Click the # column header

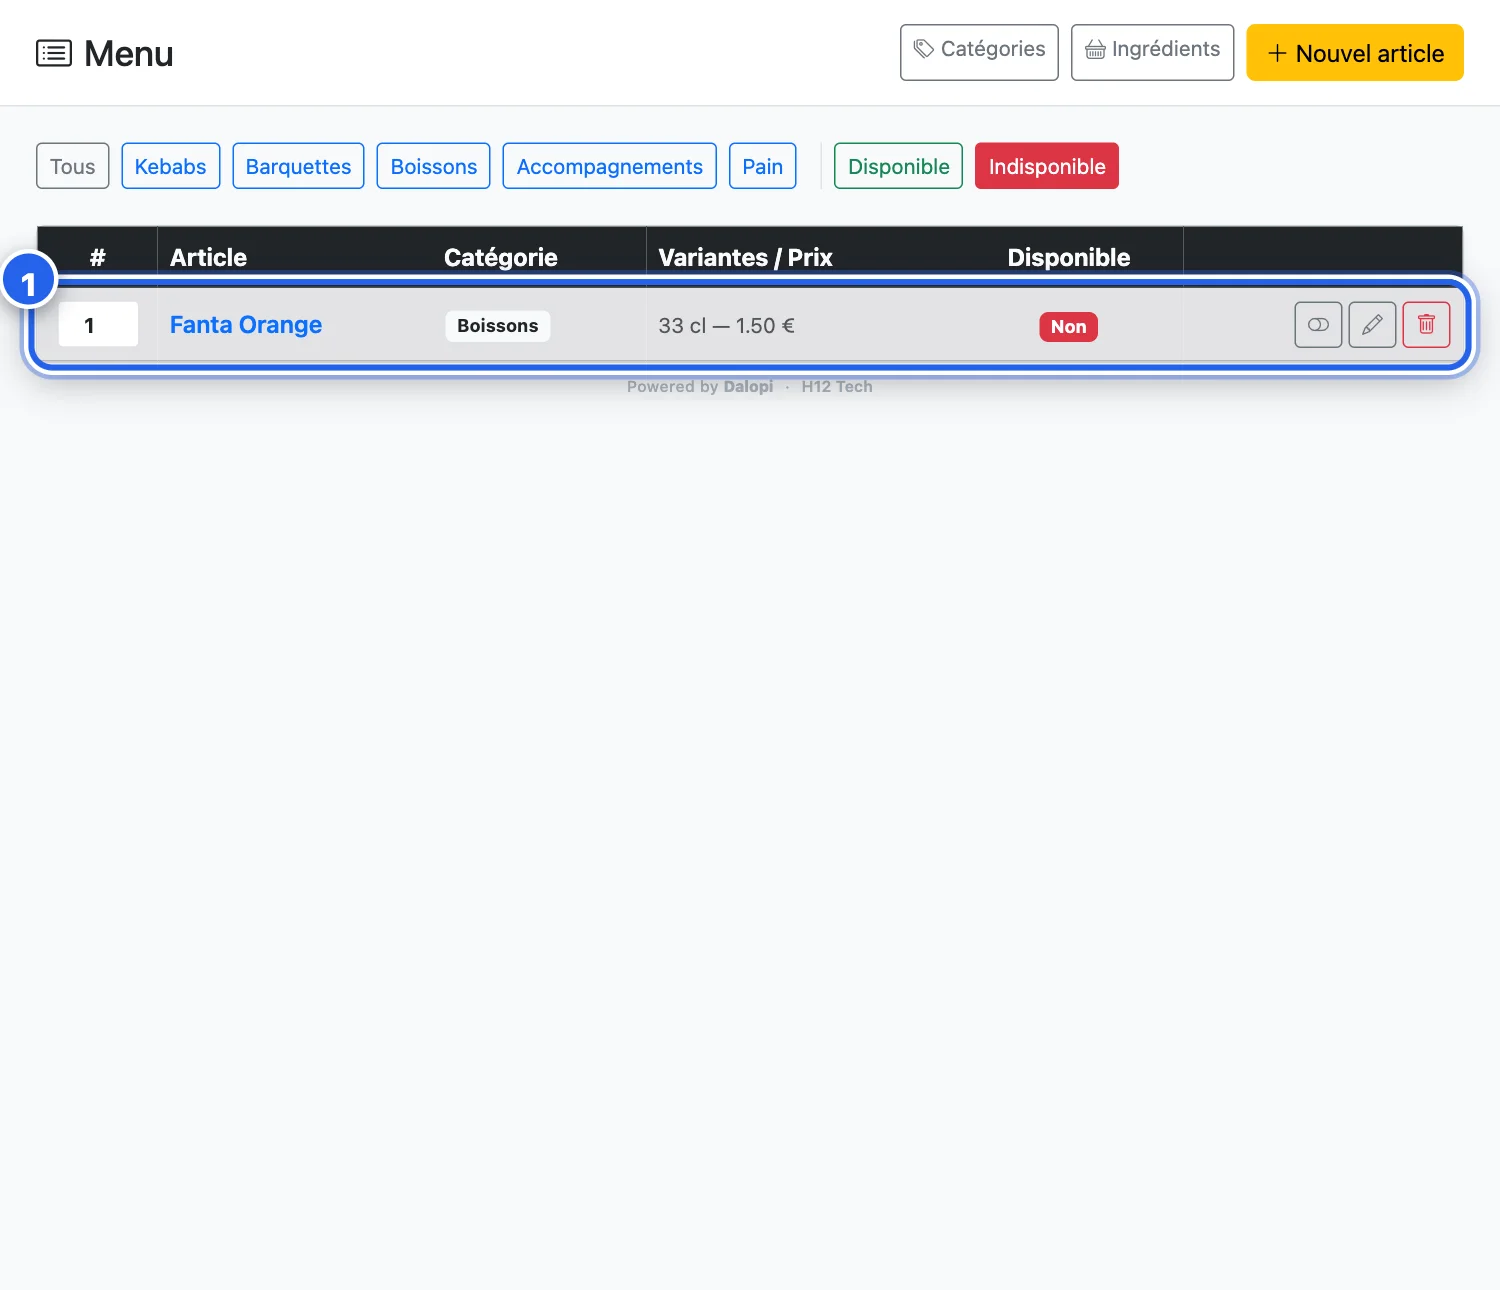point(97,258)
